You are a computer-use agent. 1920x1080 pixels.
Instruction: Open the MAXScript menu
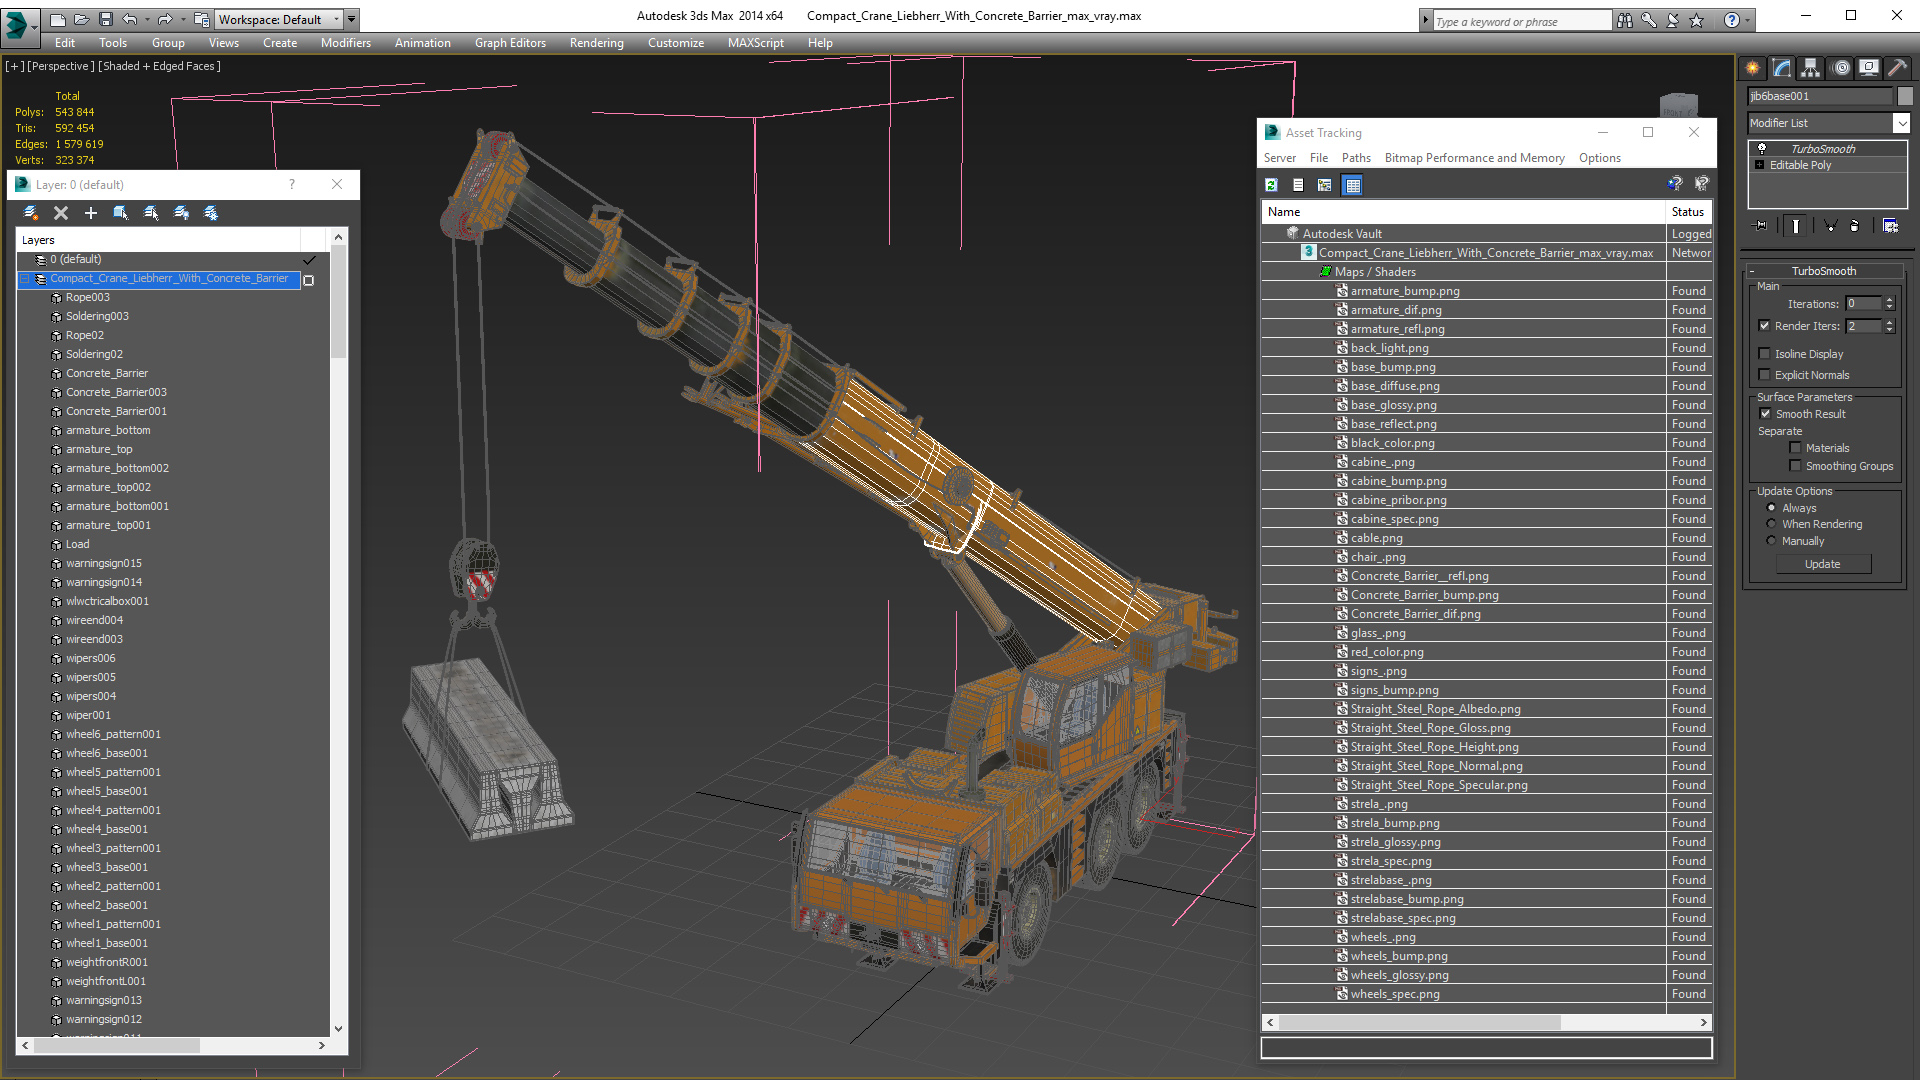coord(756,43)
